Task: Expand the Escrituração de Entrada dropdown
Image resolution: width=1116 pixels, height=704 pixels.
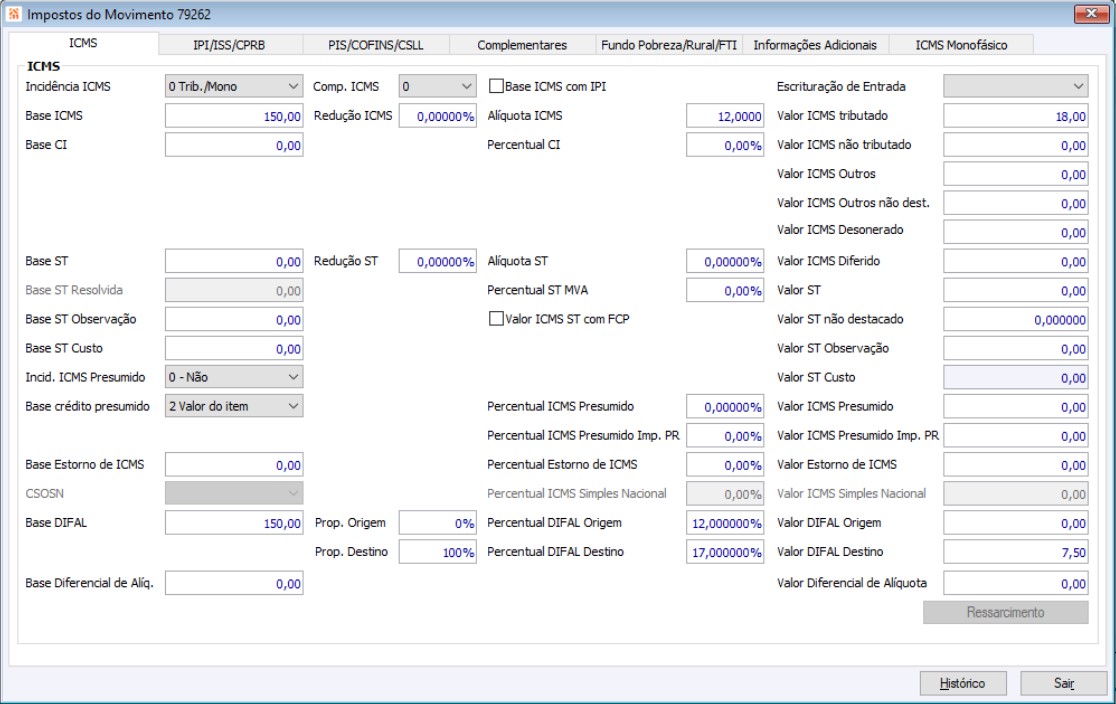Action: [1016, 86]
